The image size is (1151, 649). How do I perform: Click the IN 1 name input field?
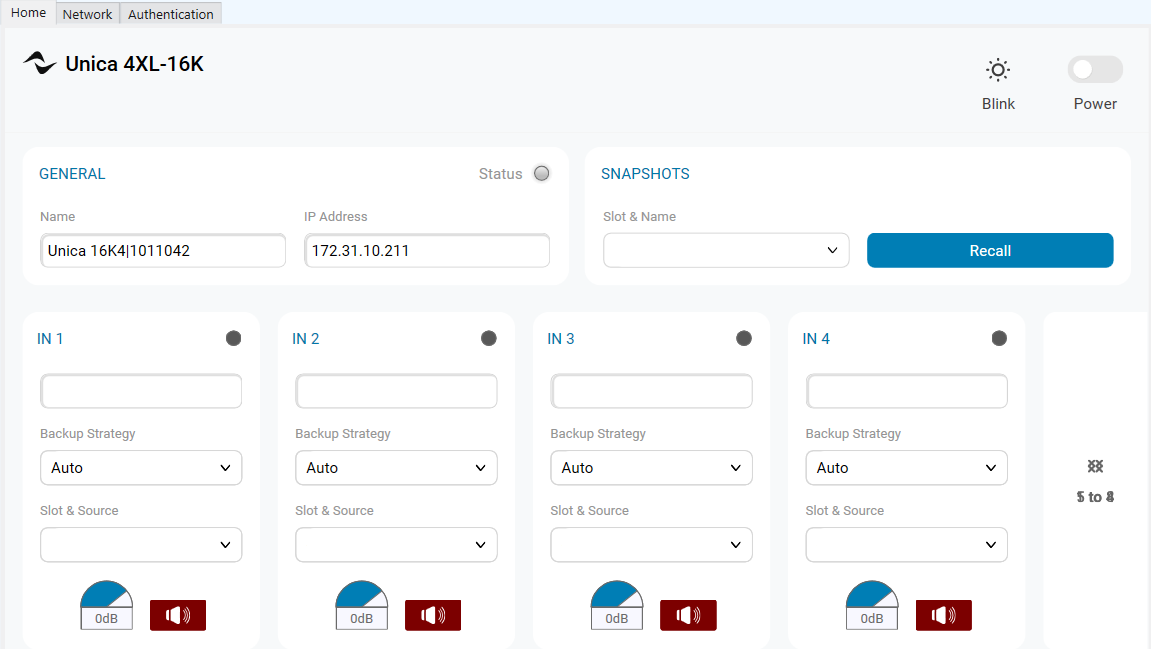click(141, 391)
